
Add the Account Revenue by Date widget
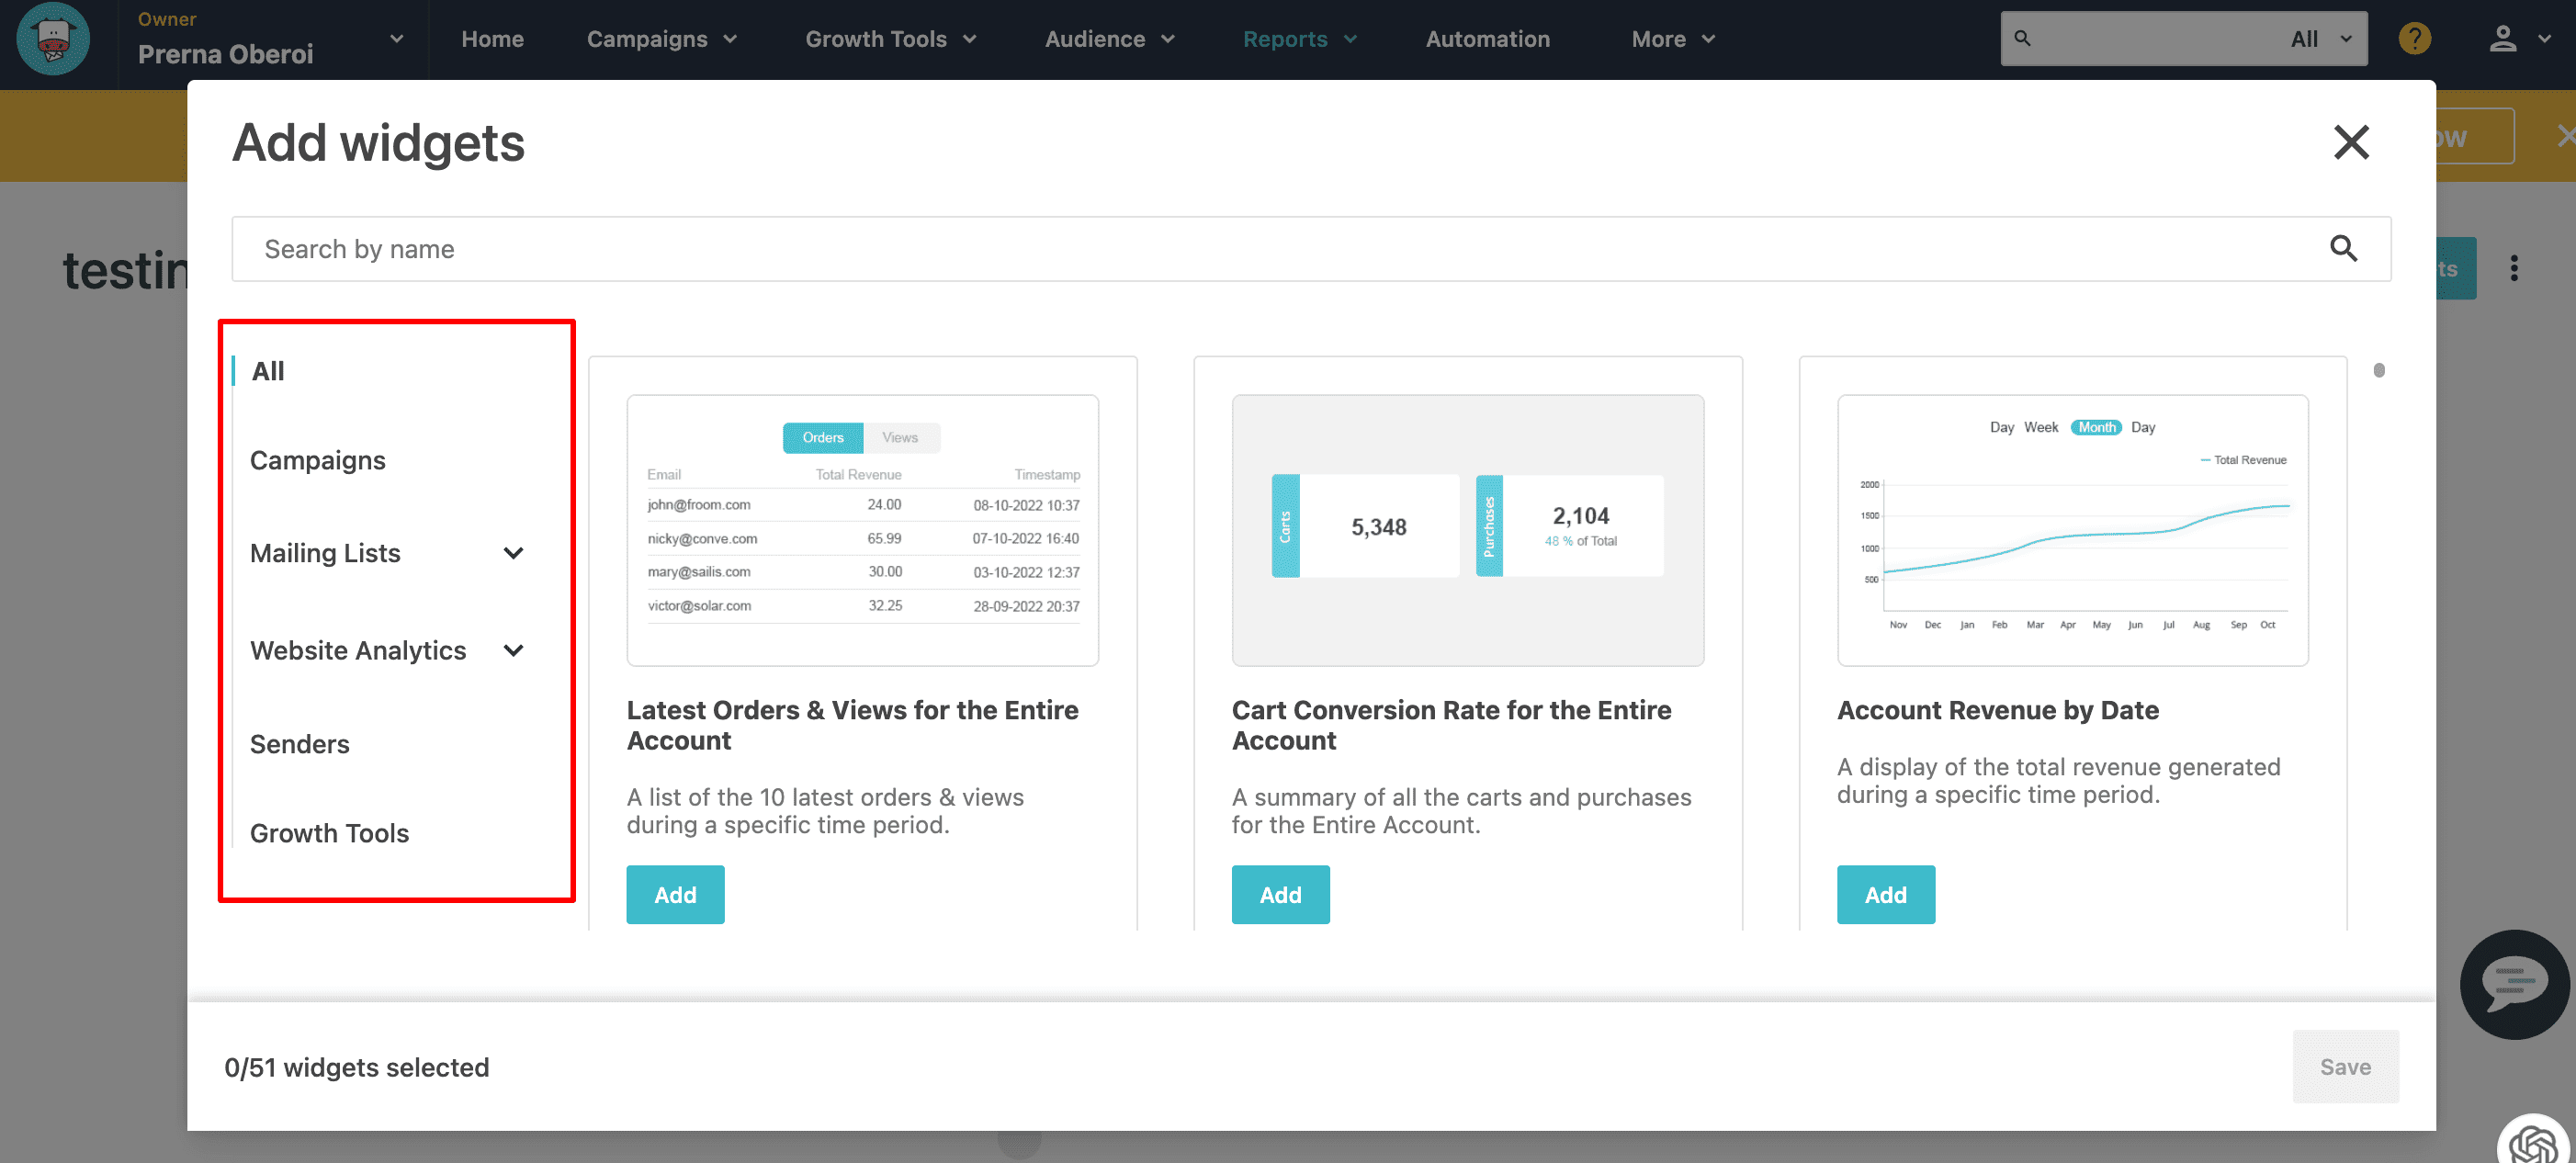[x=1884, y=894]
